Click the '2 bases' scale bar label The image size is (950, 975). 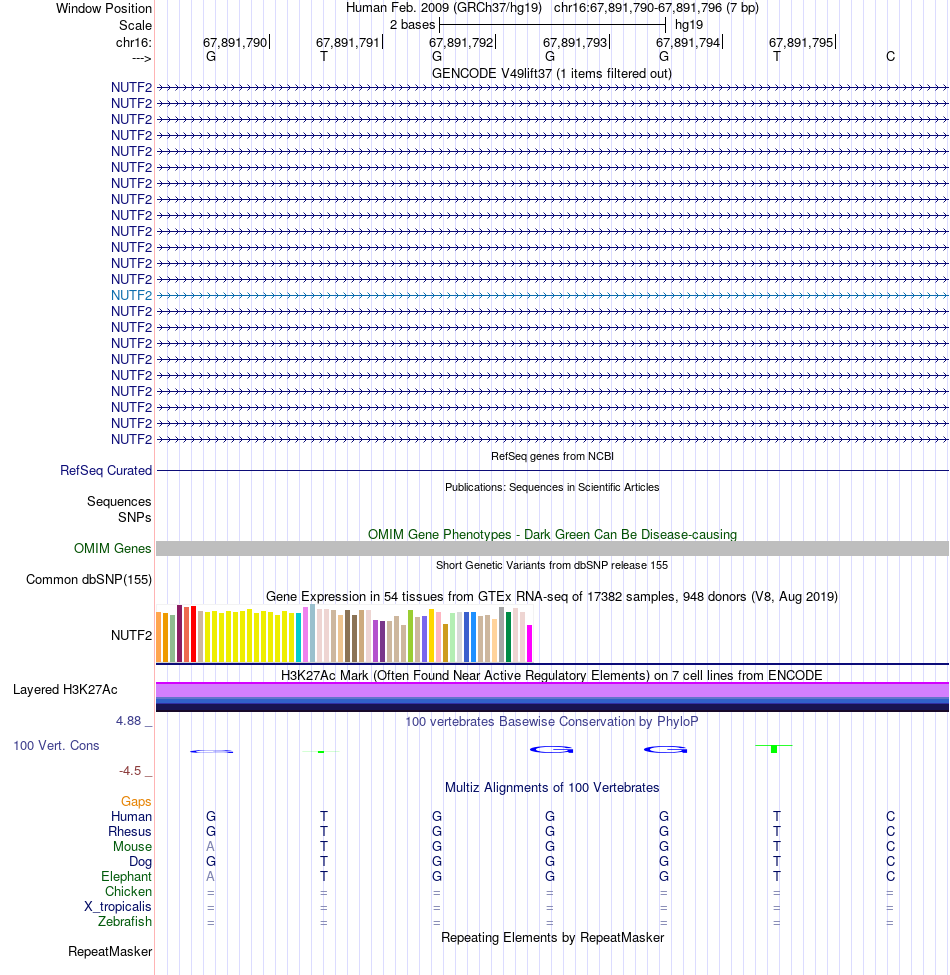(x=412, y=25)
